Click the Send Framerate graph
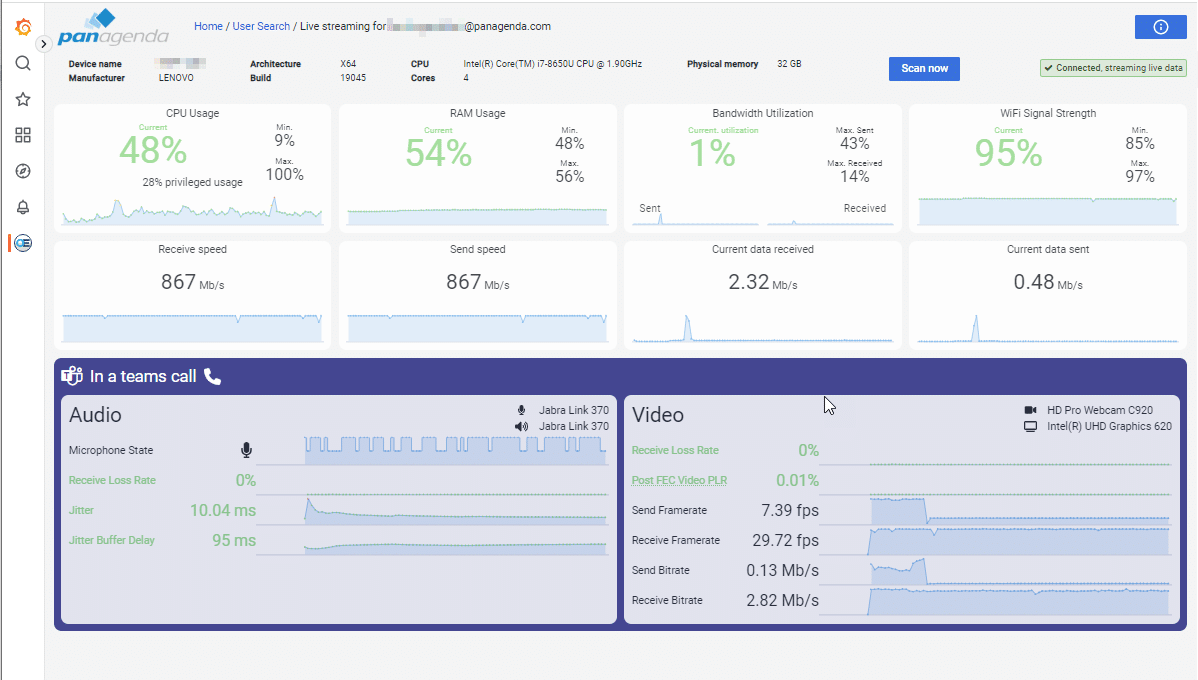 click(x=1021, y=510)
